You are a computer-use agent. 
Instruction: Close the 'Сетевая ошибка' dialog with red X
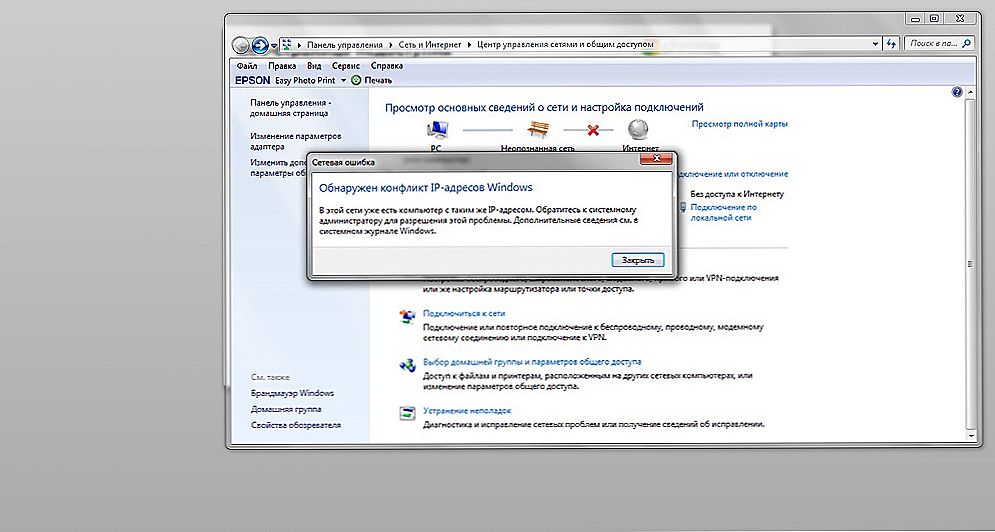click(656, 159)
